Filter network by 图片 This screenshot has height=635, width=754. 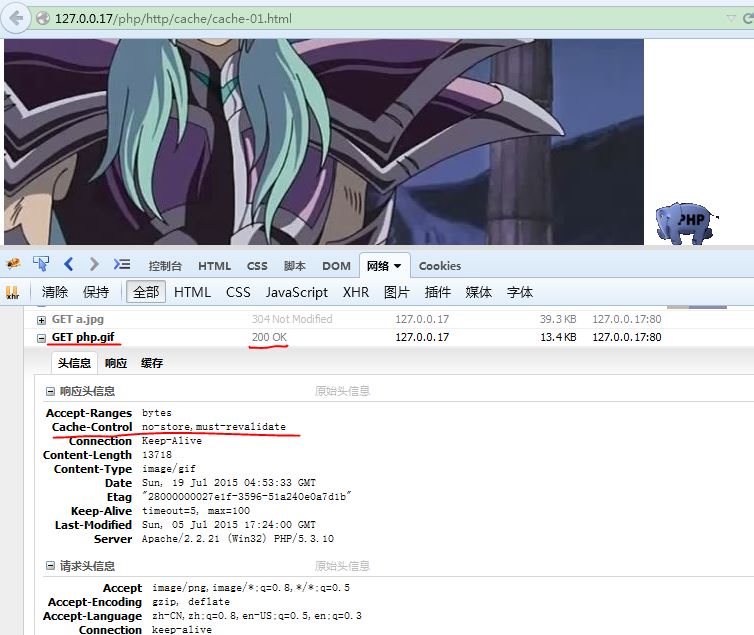pyautogui.click(x=397, y=292)
